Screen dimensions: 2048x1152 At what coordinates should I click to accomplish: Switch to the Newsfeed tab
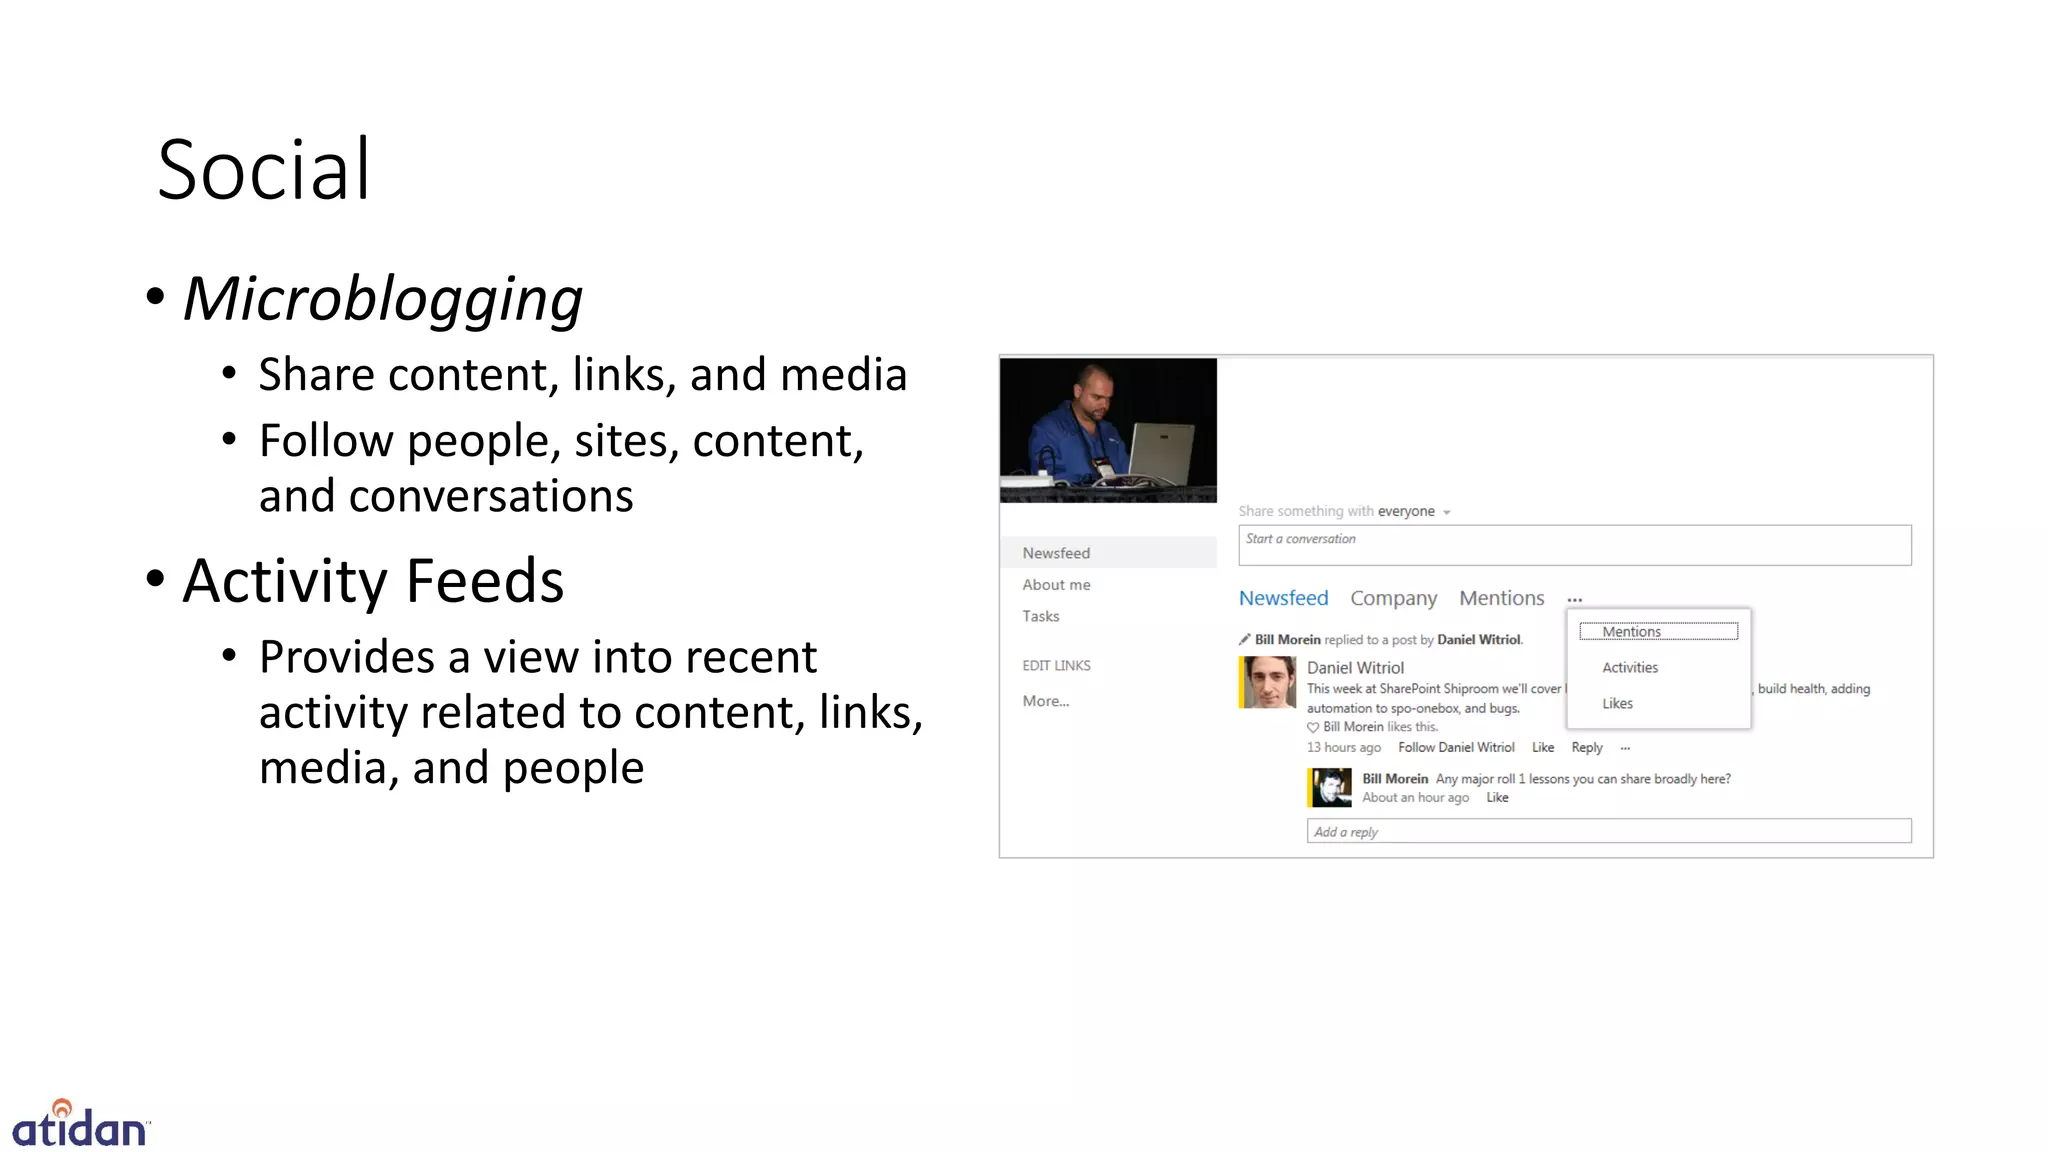(x=1283, y=598)
